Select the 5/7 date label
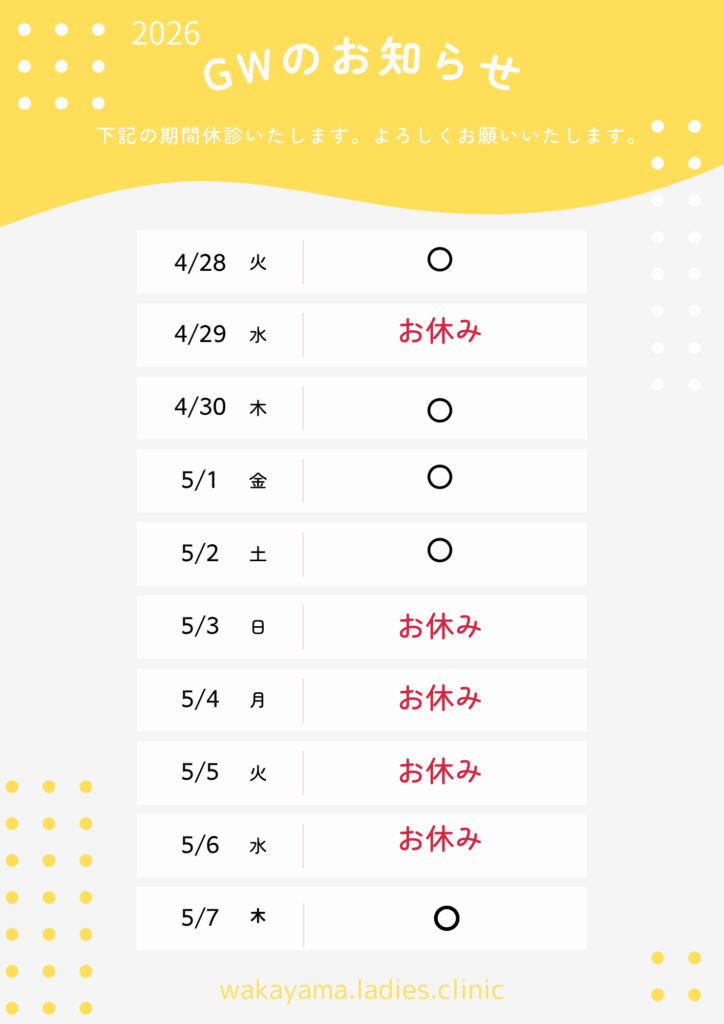The image size is (724, 1024). tap(200, 916)
